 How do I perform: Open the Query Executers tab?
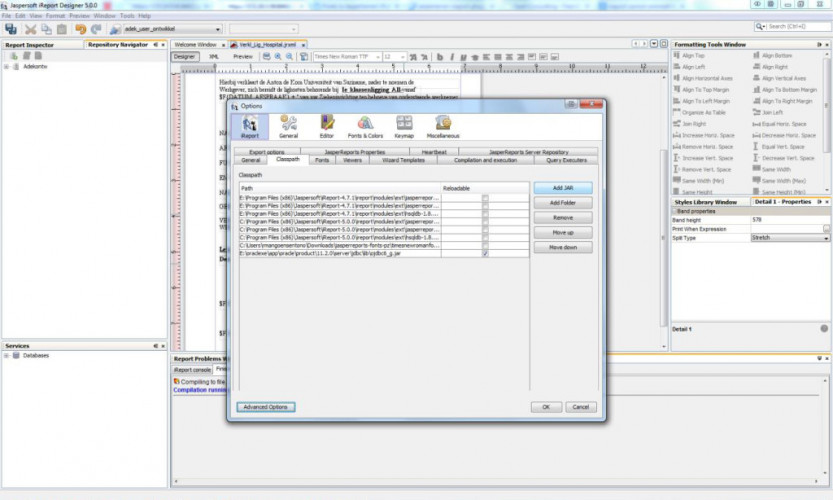(x=566, y=160)
